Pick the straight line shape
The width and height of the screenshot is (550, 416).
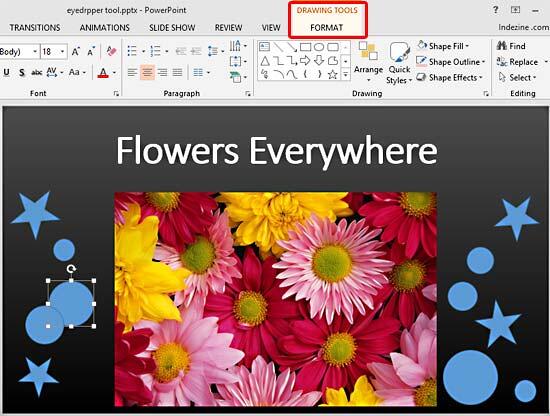click(x=278, y=47)
